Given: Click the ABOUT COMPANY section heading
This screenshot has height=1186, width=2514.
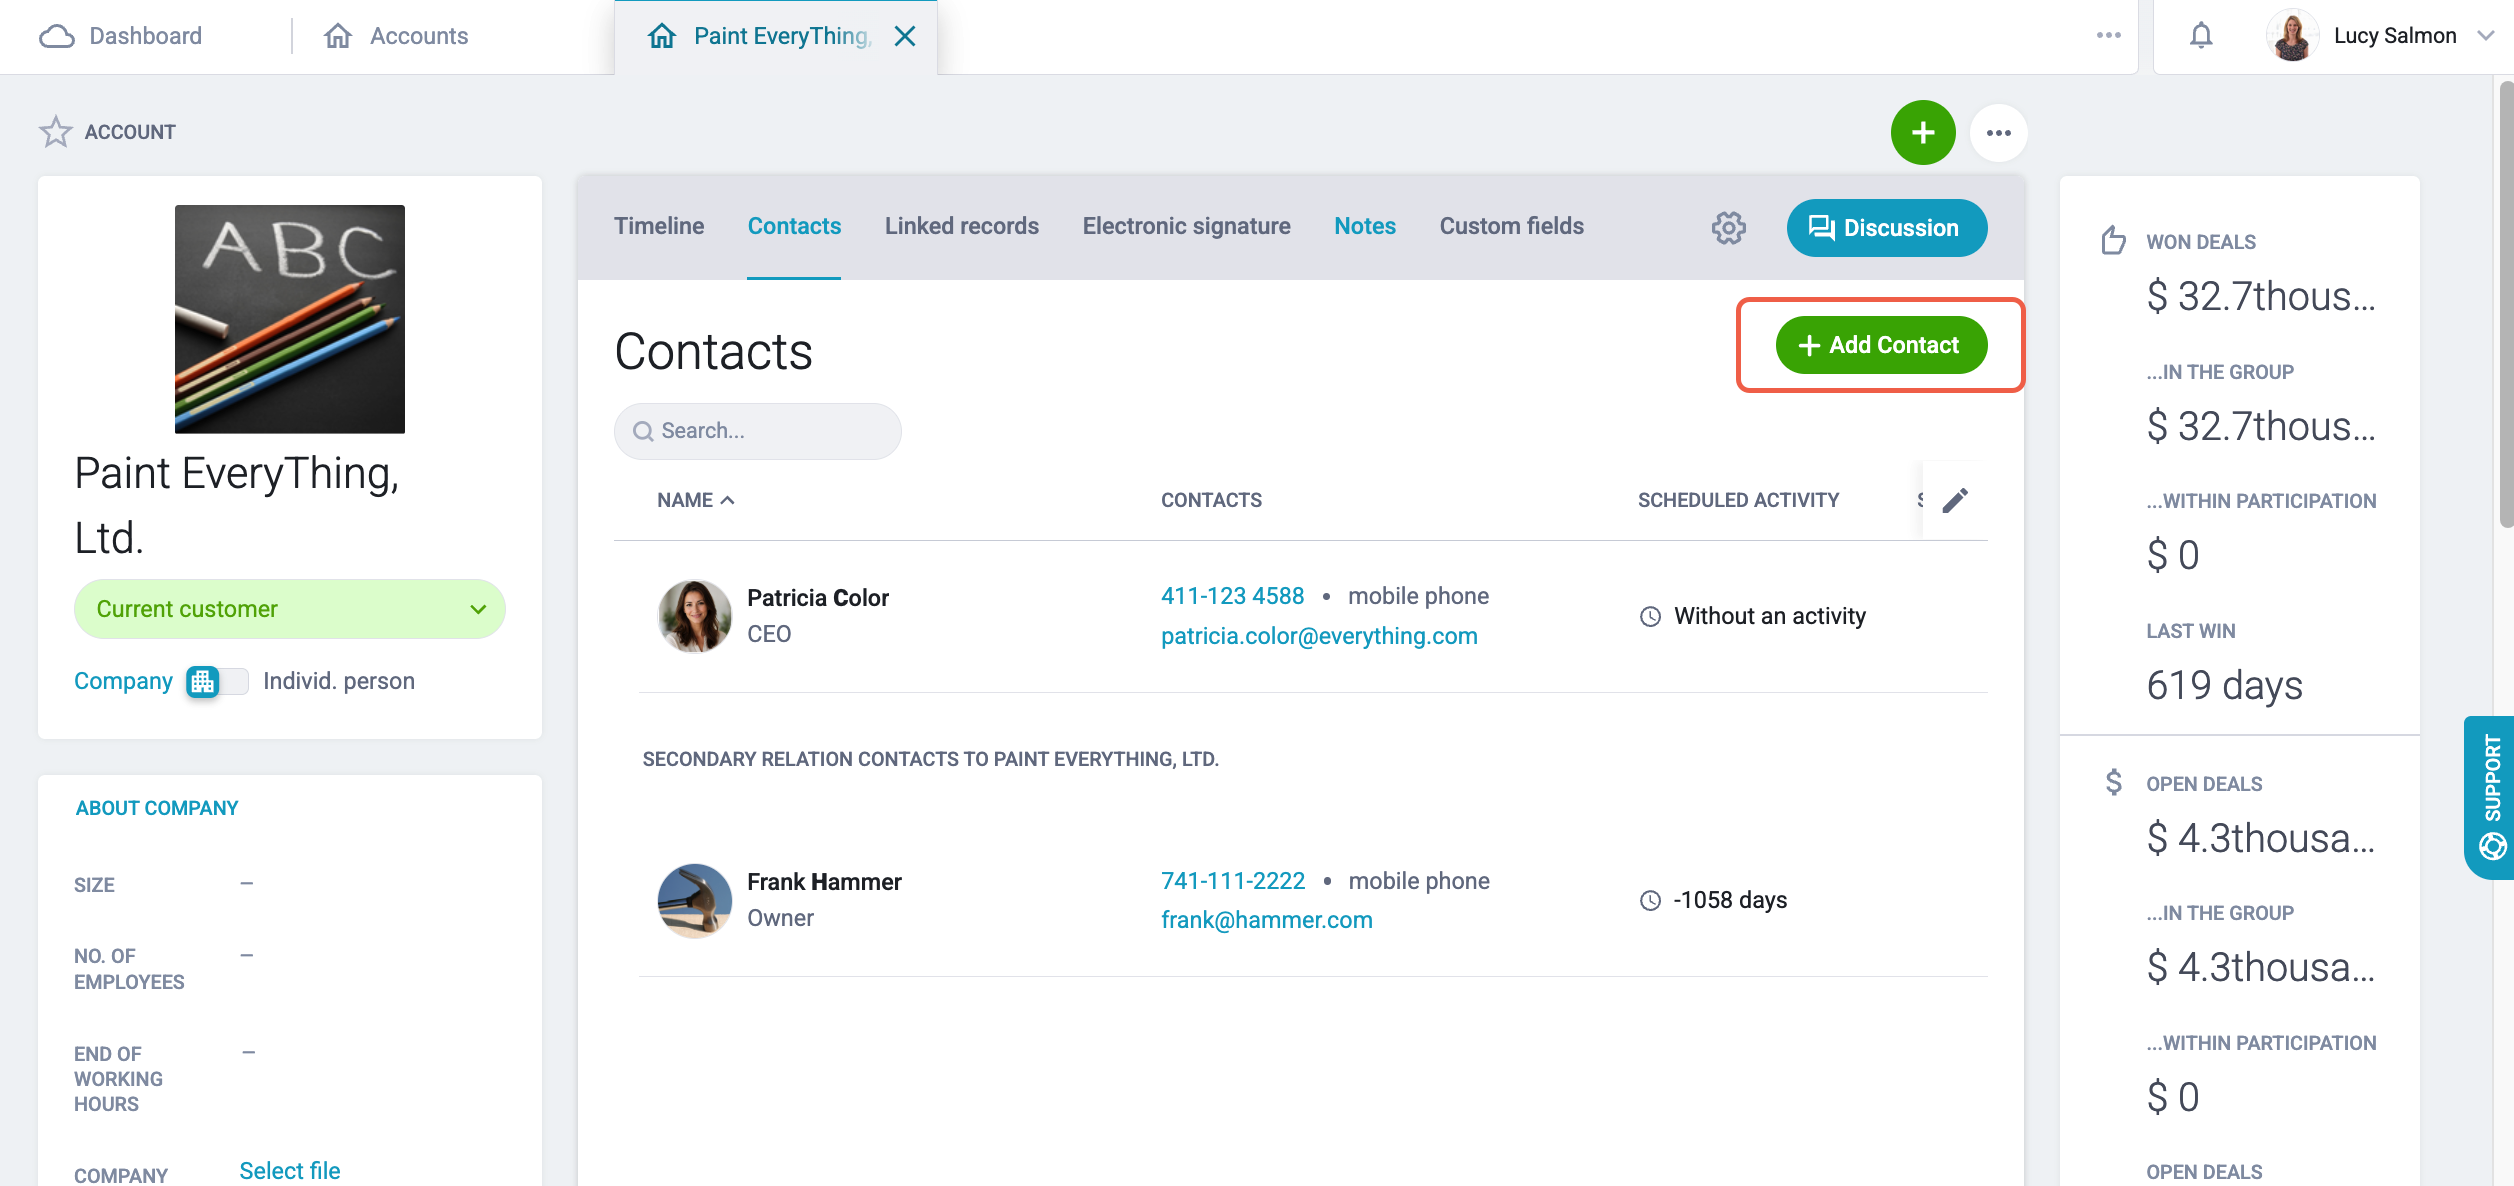Looking at the screenshot, I should click(157, 808).
